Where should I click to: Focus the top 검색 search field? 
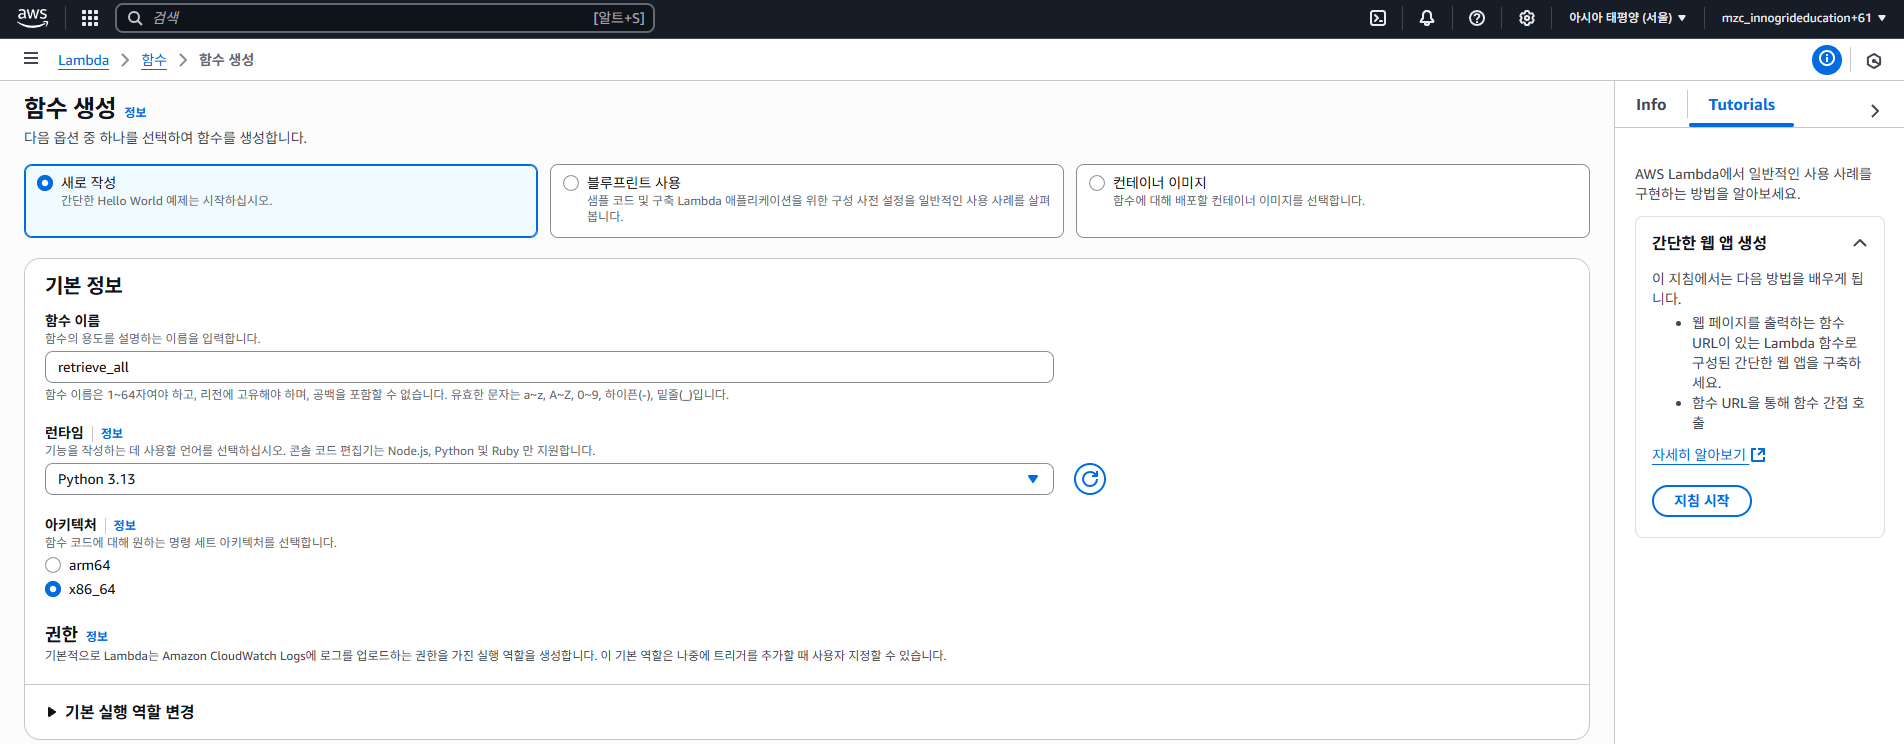tap(385, 18)
